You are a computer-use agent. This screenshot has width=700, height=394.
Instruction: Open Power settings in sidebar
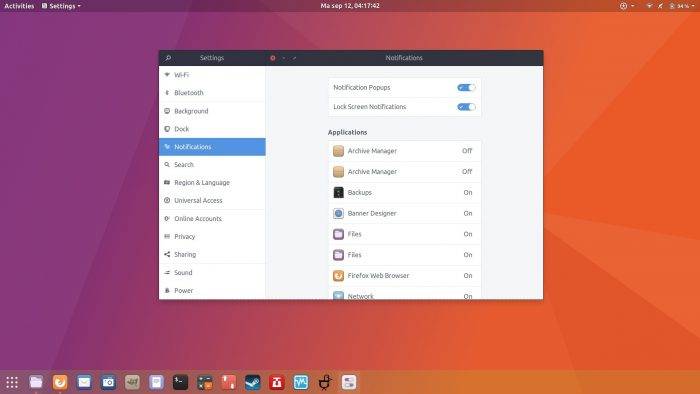[x=212, y=290]
